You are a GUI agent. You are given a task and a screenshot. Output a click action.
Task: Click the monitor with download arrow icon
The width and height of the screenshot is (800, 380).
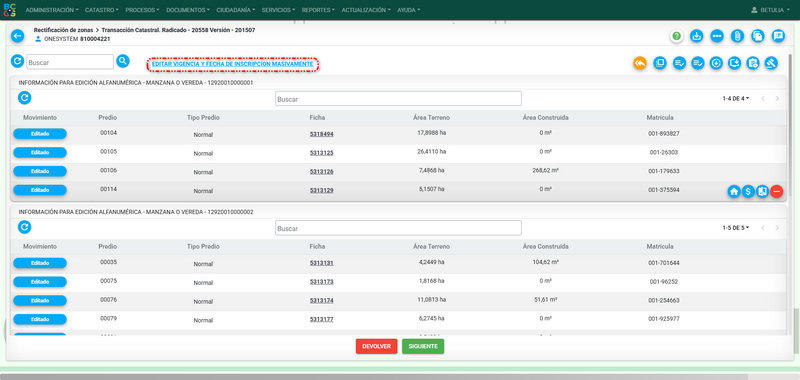point(735,63)
